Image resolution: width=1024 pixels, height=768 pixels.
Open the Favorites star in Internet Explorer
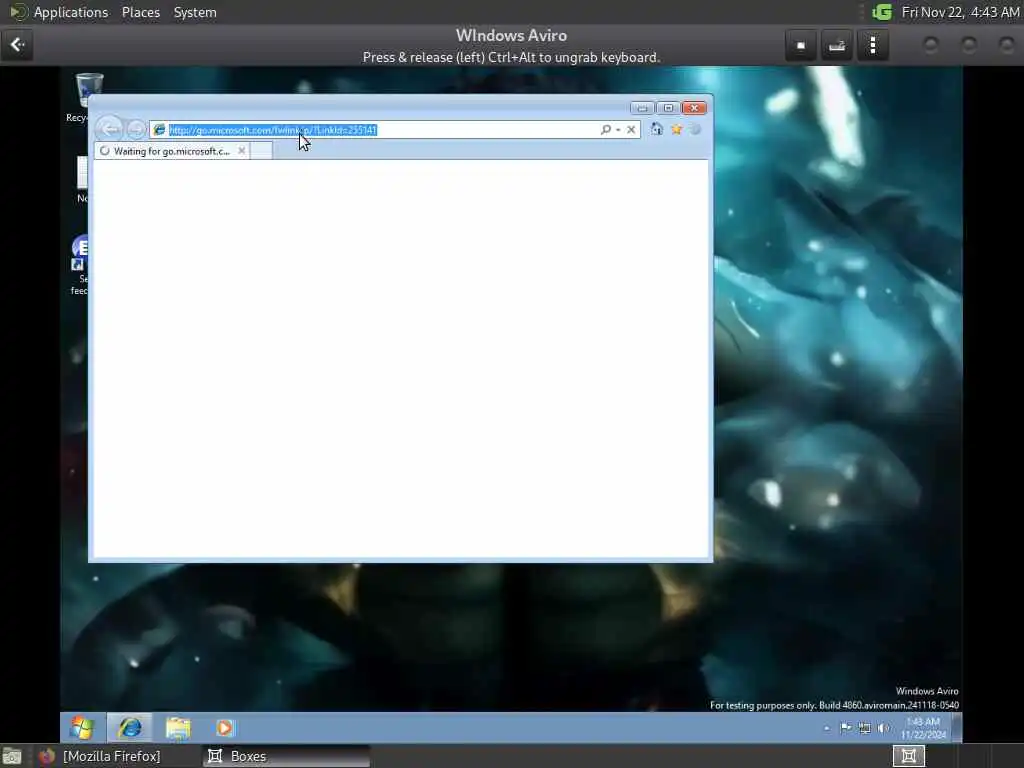pos(676,129)
